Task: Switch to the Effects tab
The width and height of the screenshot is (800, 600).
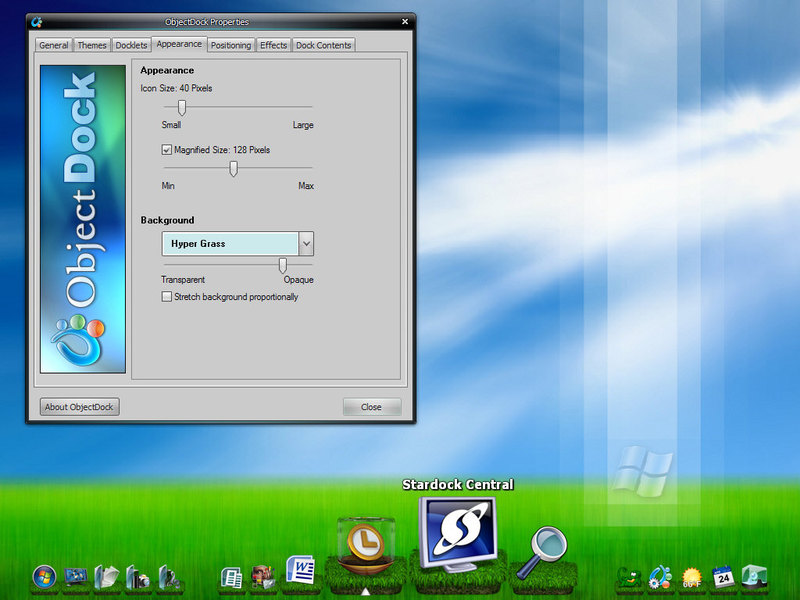Action: click(x=273, y=44)
